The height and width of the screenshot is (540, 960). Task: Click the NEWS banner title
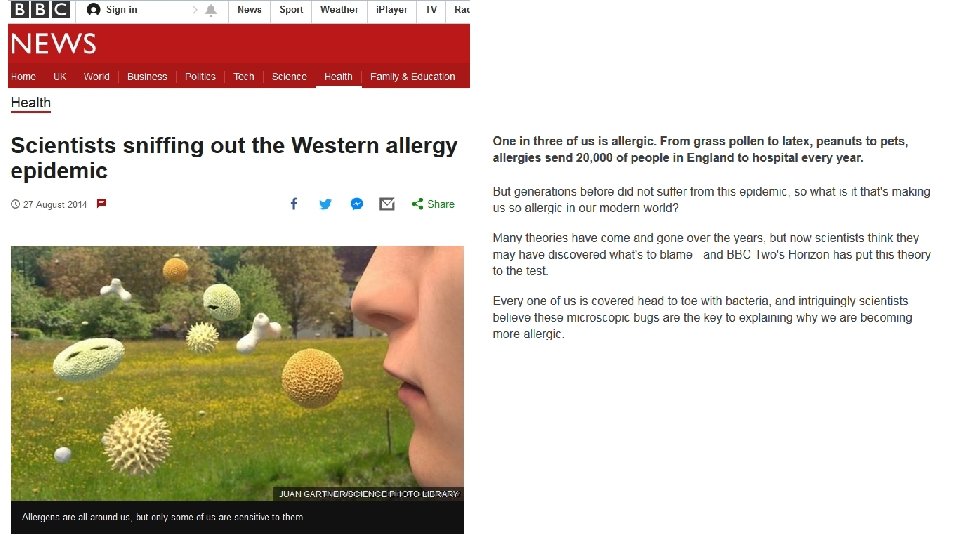click(x=53, y=44)
